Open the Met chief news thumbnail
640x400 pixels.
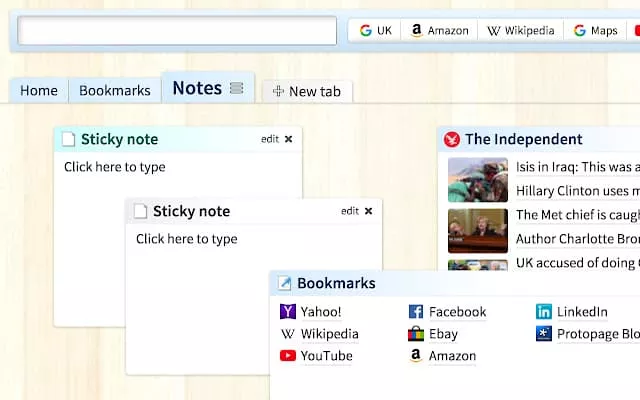click(477, 228)
